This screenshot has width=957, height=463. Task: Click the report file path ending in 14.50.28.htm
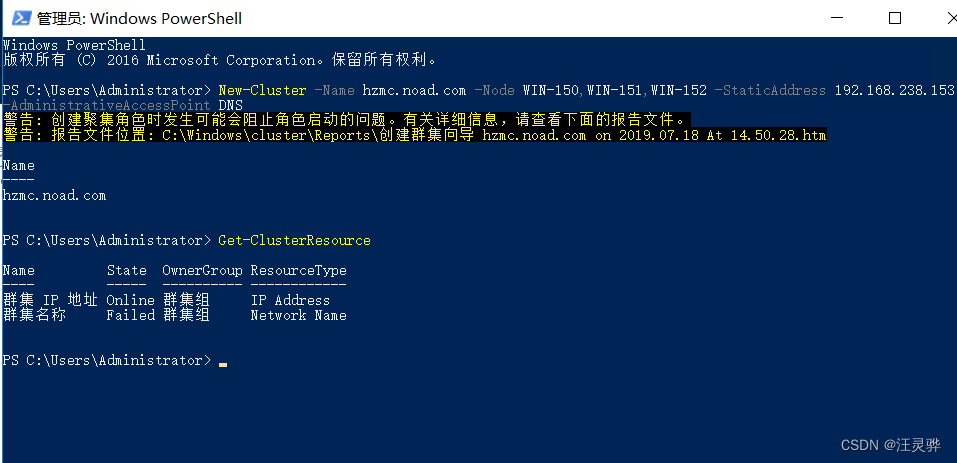[x=494, y=135]
